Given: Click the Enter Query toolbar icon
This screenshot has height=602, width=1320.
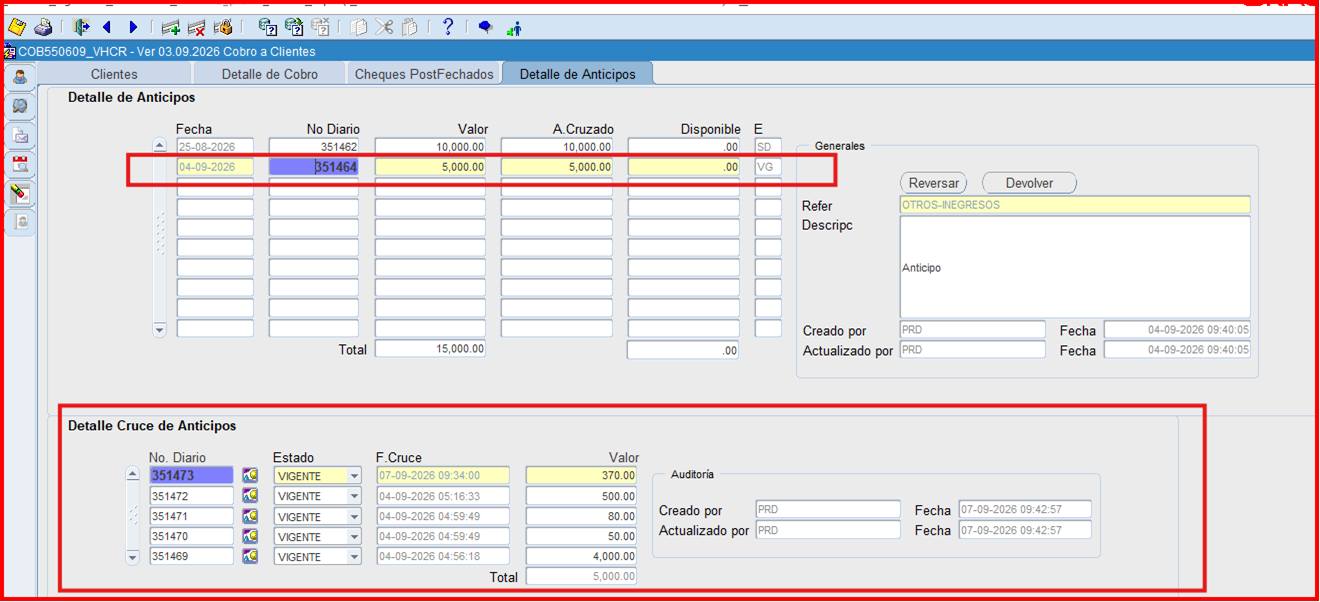Looking at the screenshot, I should pos(268,27).
